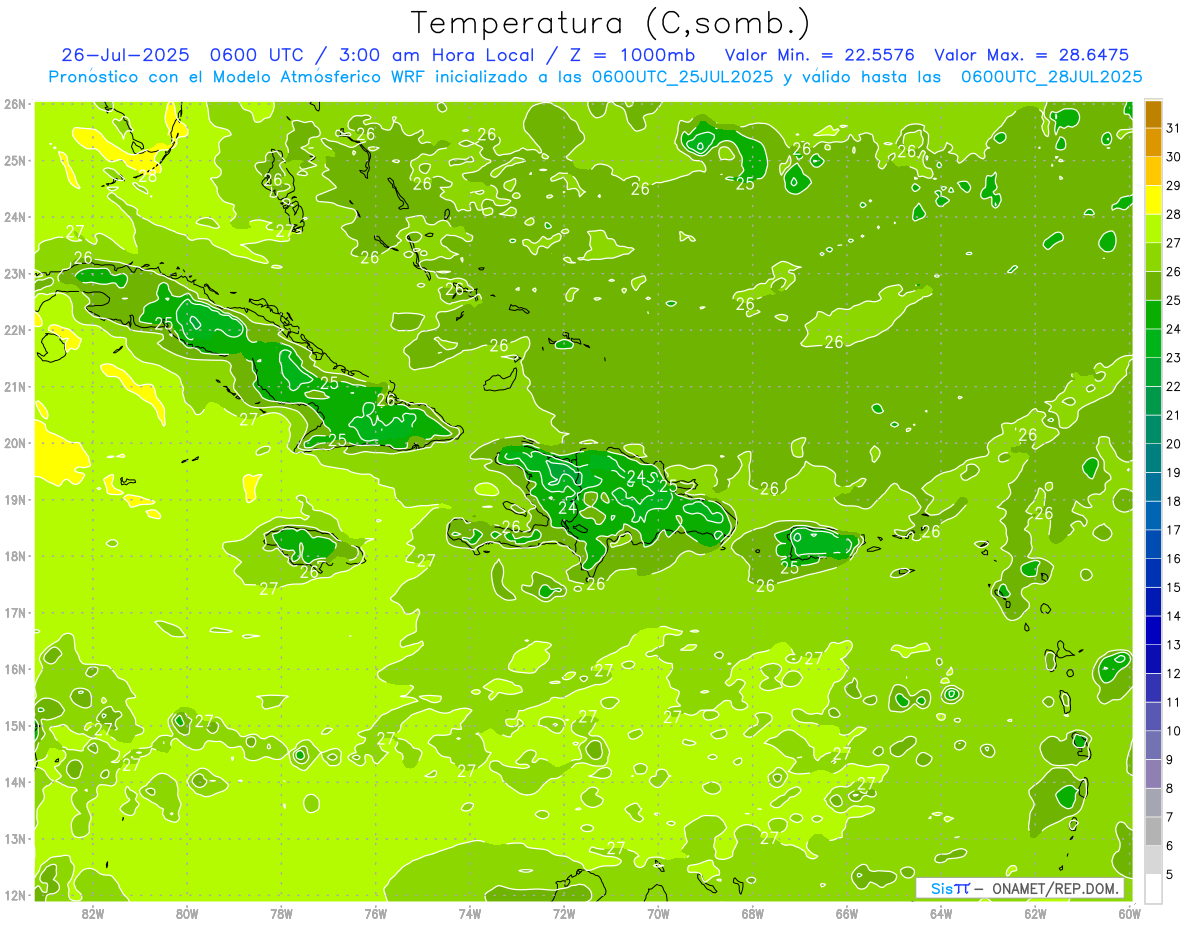The image size is (1200, 927).
Task: Click the '15' label on color scale
Action: tap(1174, 588)
